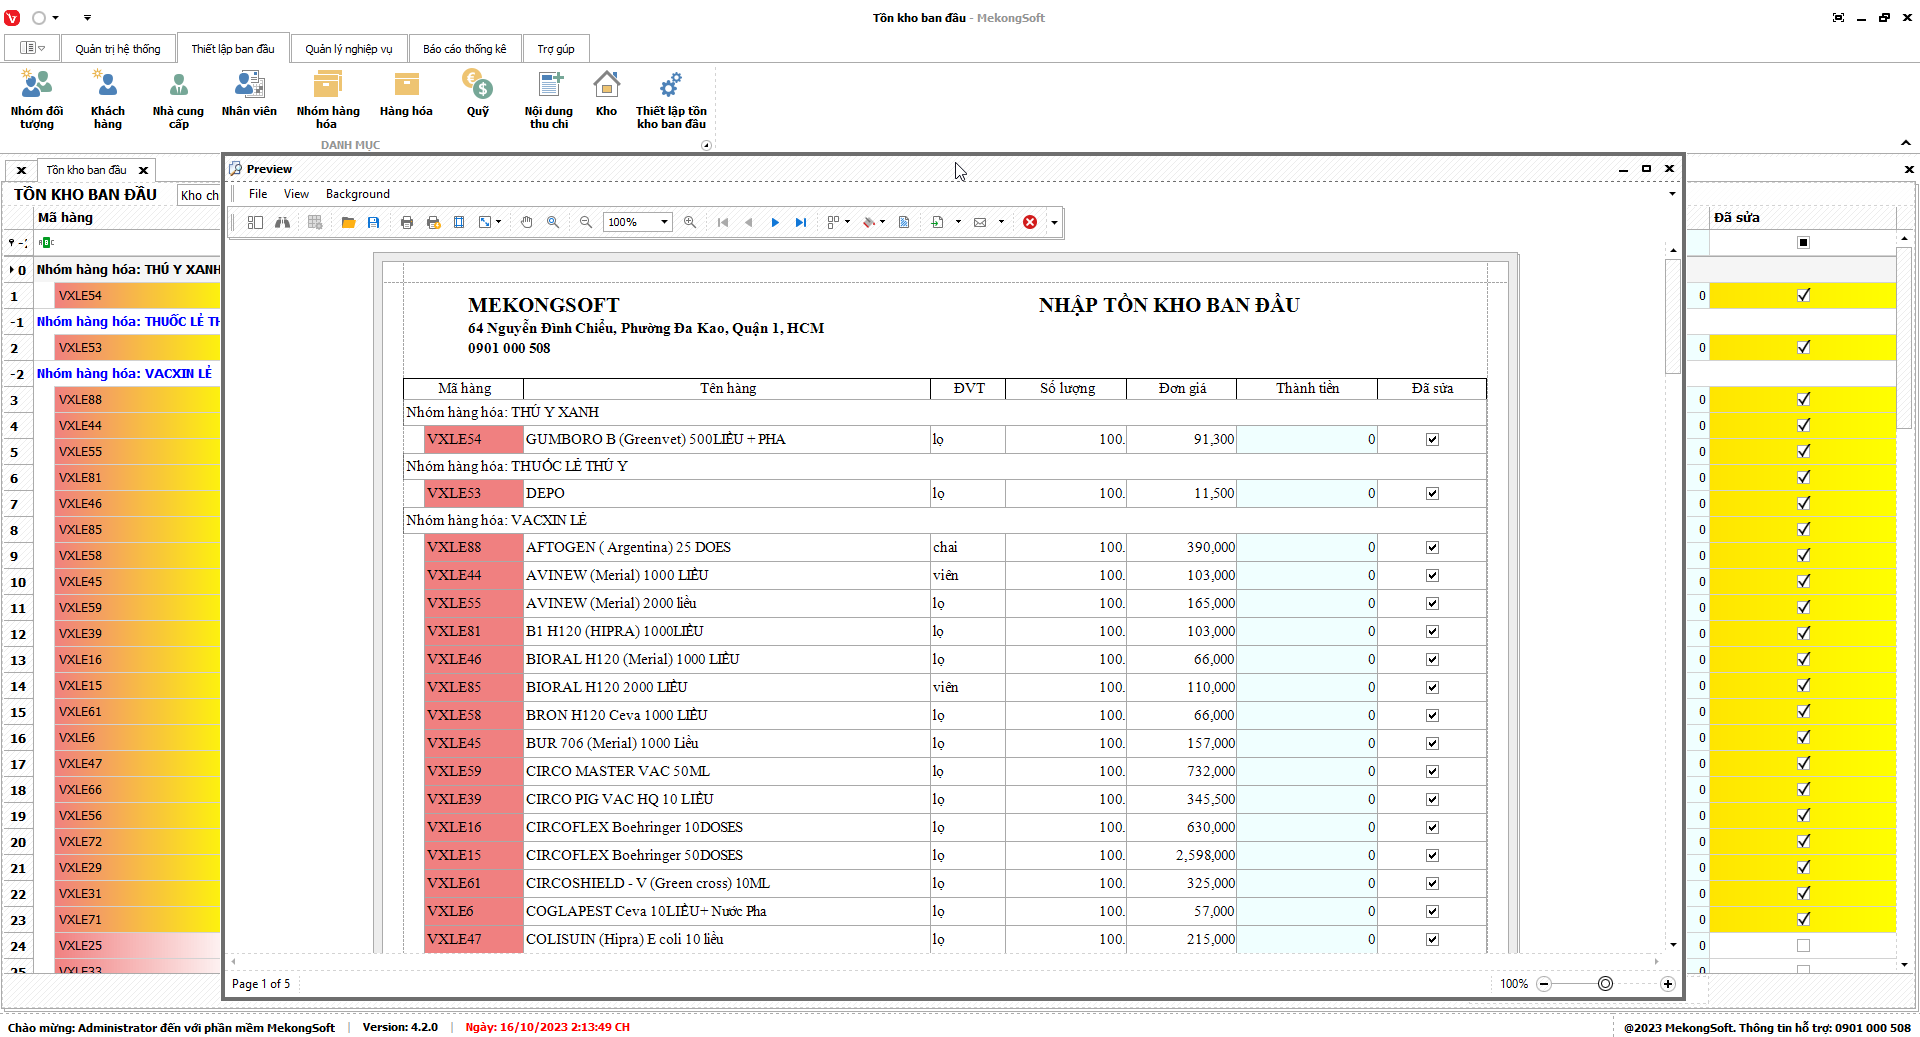This screenshot has width=1920, height=1037.
Task: Open the File menu in Preview
Action: pos(258,194)
